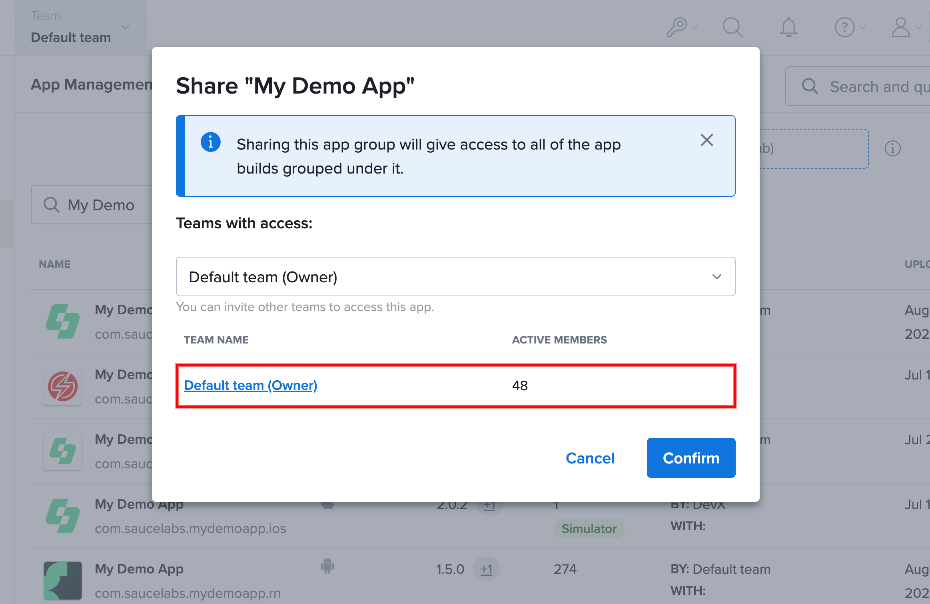This screenshot has height=604, width=930.
Task: Select the red My Demo app thumbnail
Action: tap(63, 386)
